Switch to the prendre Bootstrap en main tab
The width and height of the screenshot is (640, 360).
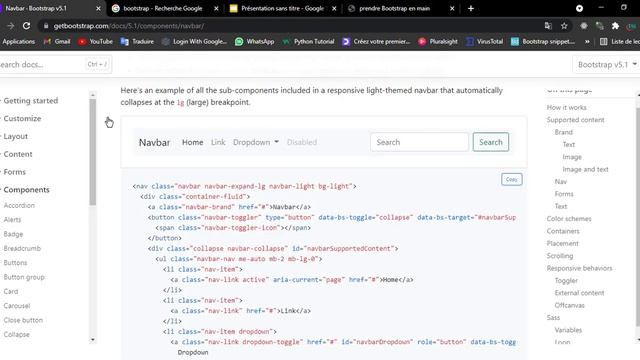(394, 8)
